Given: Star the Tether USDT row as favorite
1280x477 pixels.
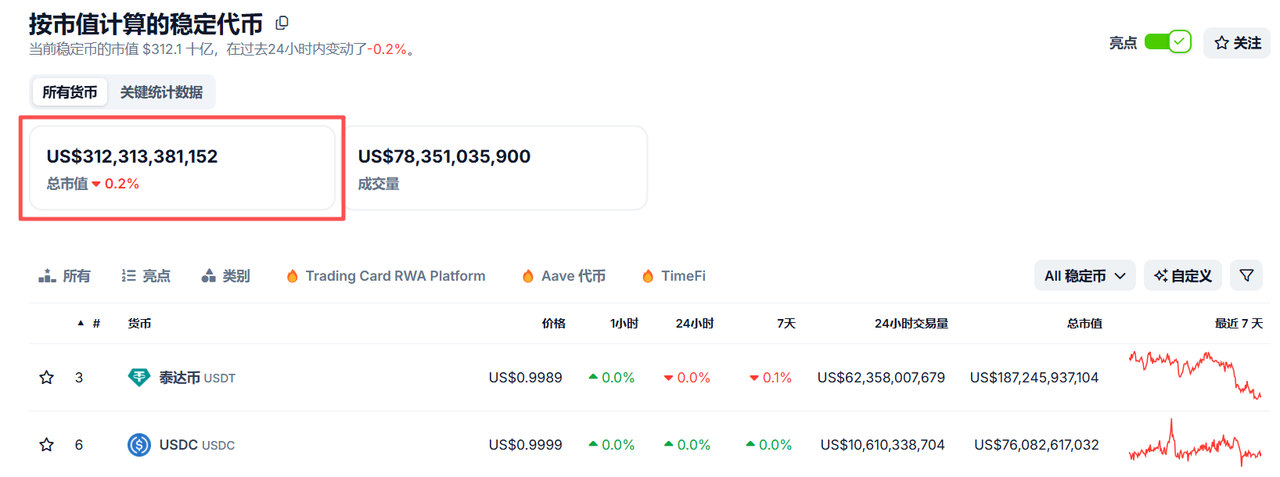Looking at the screenshot, I should click(x=46, y=377).
